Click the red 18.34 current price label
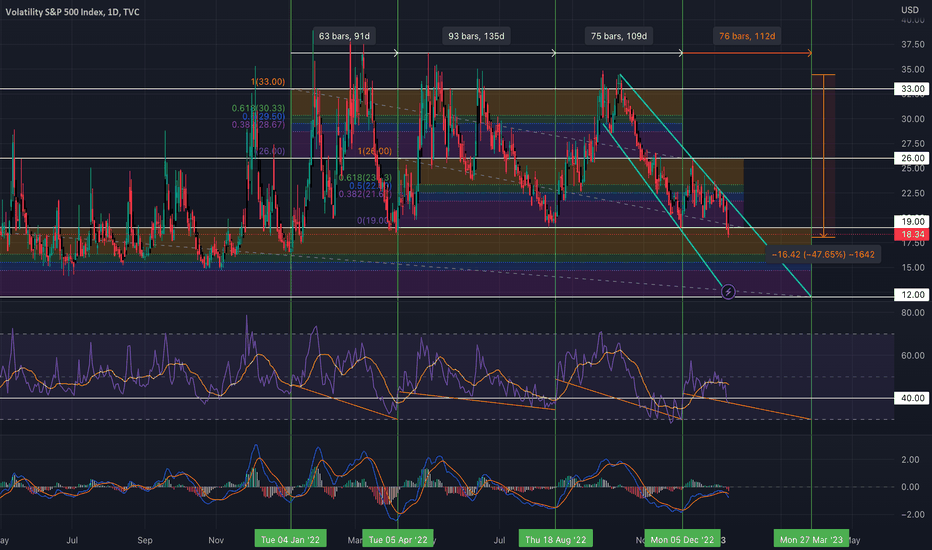 912,234
